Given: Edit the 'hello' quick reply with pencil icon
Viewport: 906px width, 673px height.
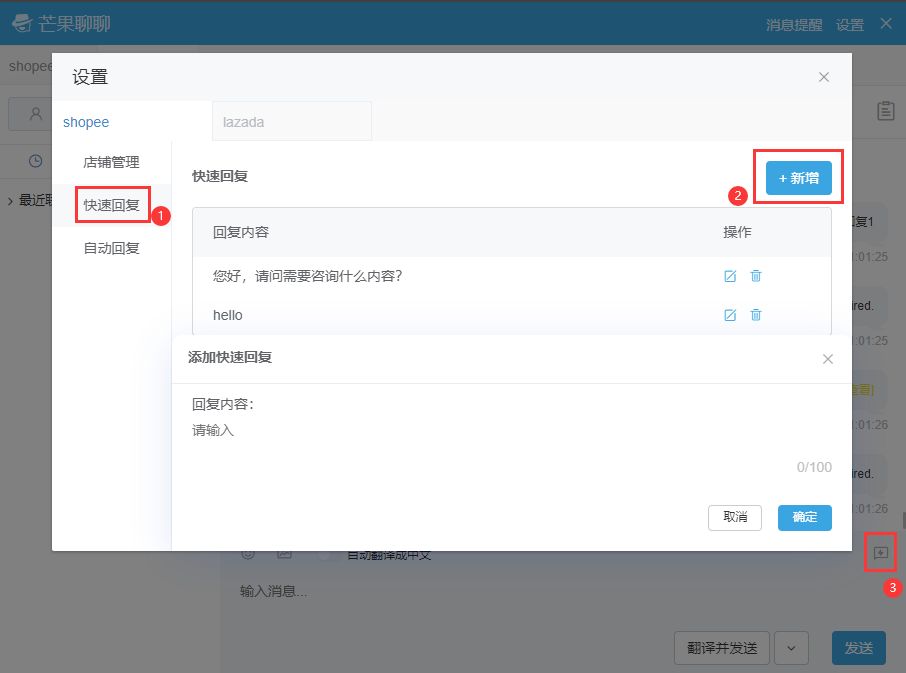Looking at the screenshot, I should pos(730,315).
